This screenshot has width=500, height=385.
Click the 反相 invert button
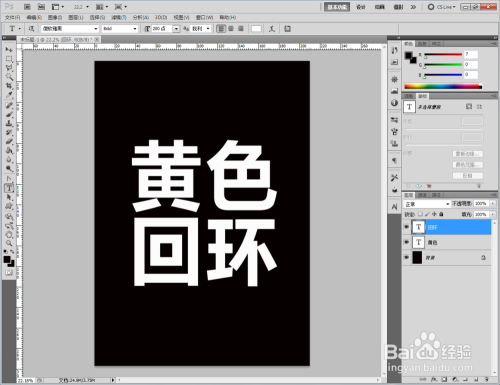(x=468, y=175)
